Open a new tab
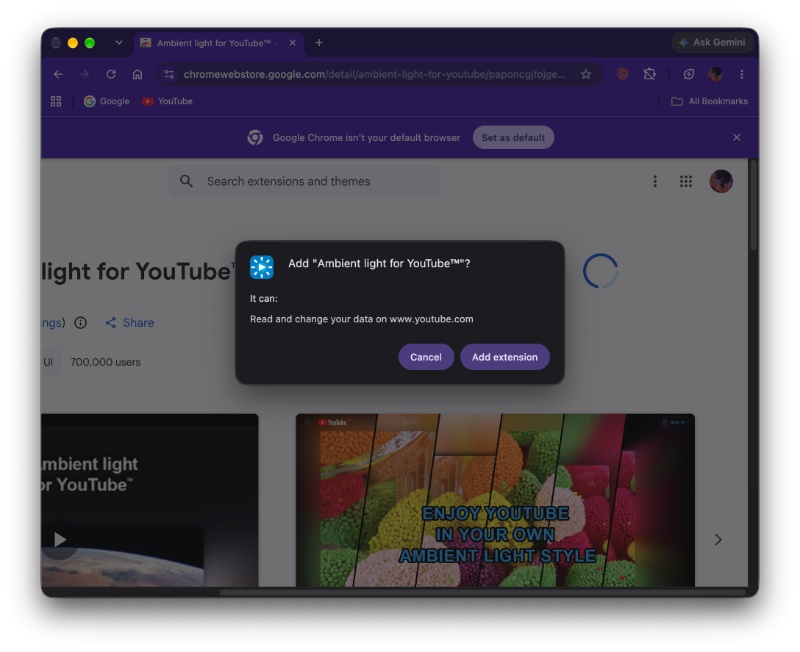Screen dimensions: 800x652 tap(319, 43)
